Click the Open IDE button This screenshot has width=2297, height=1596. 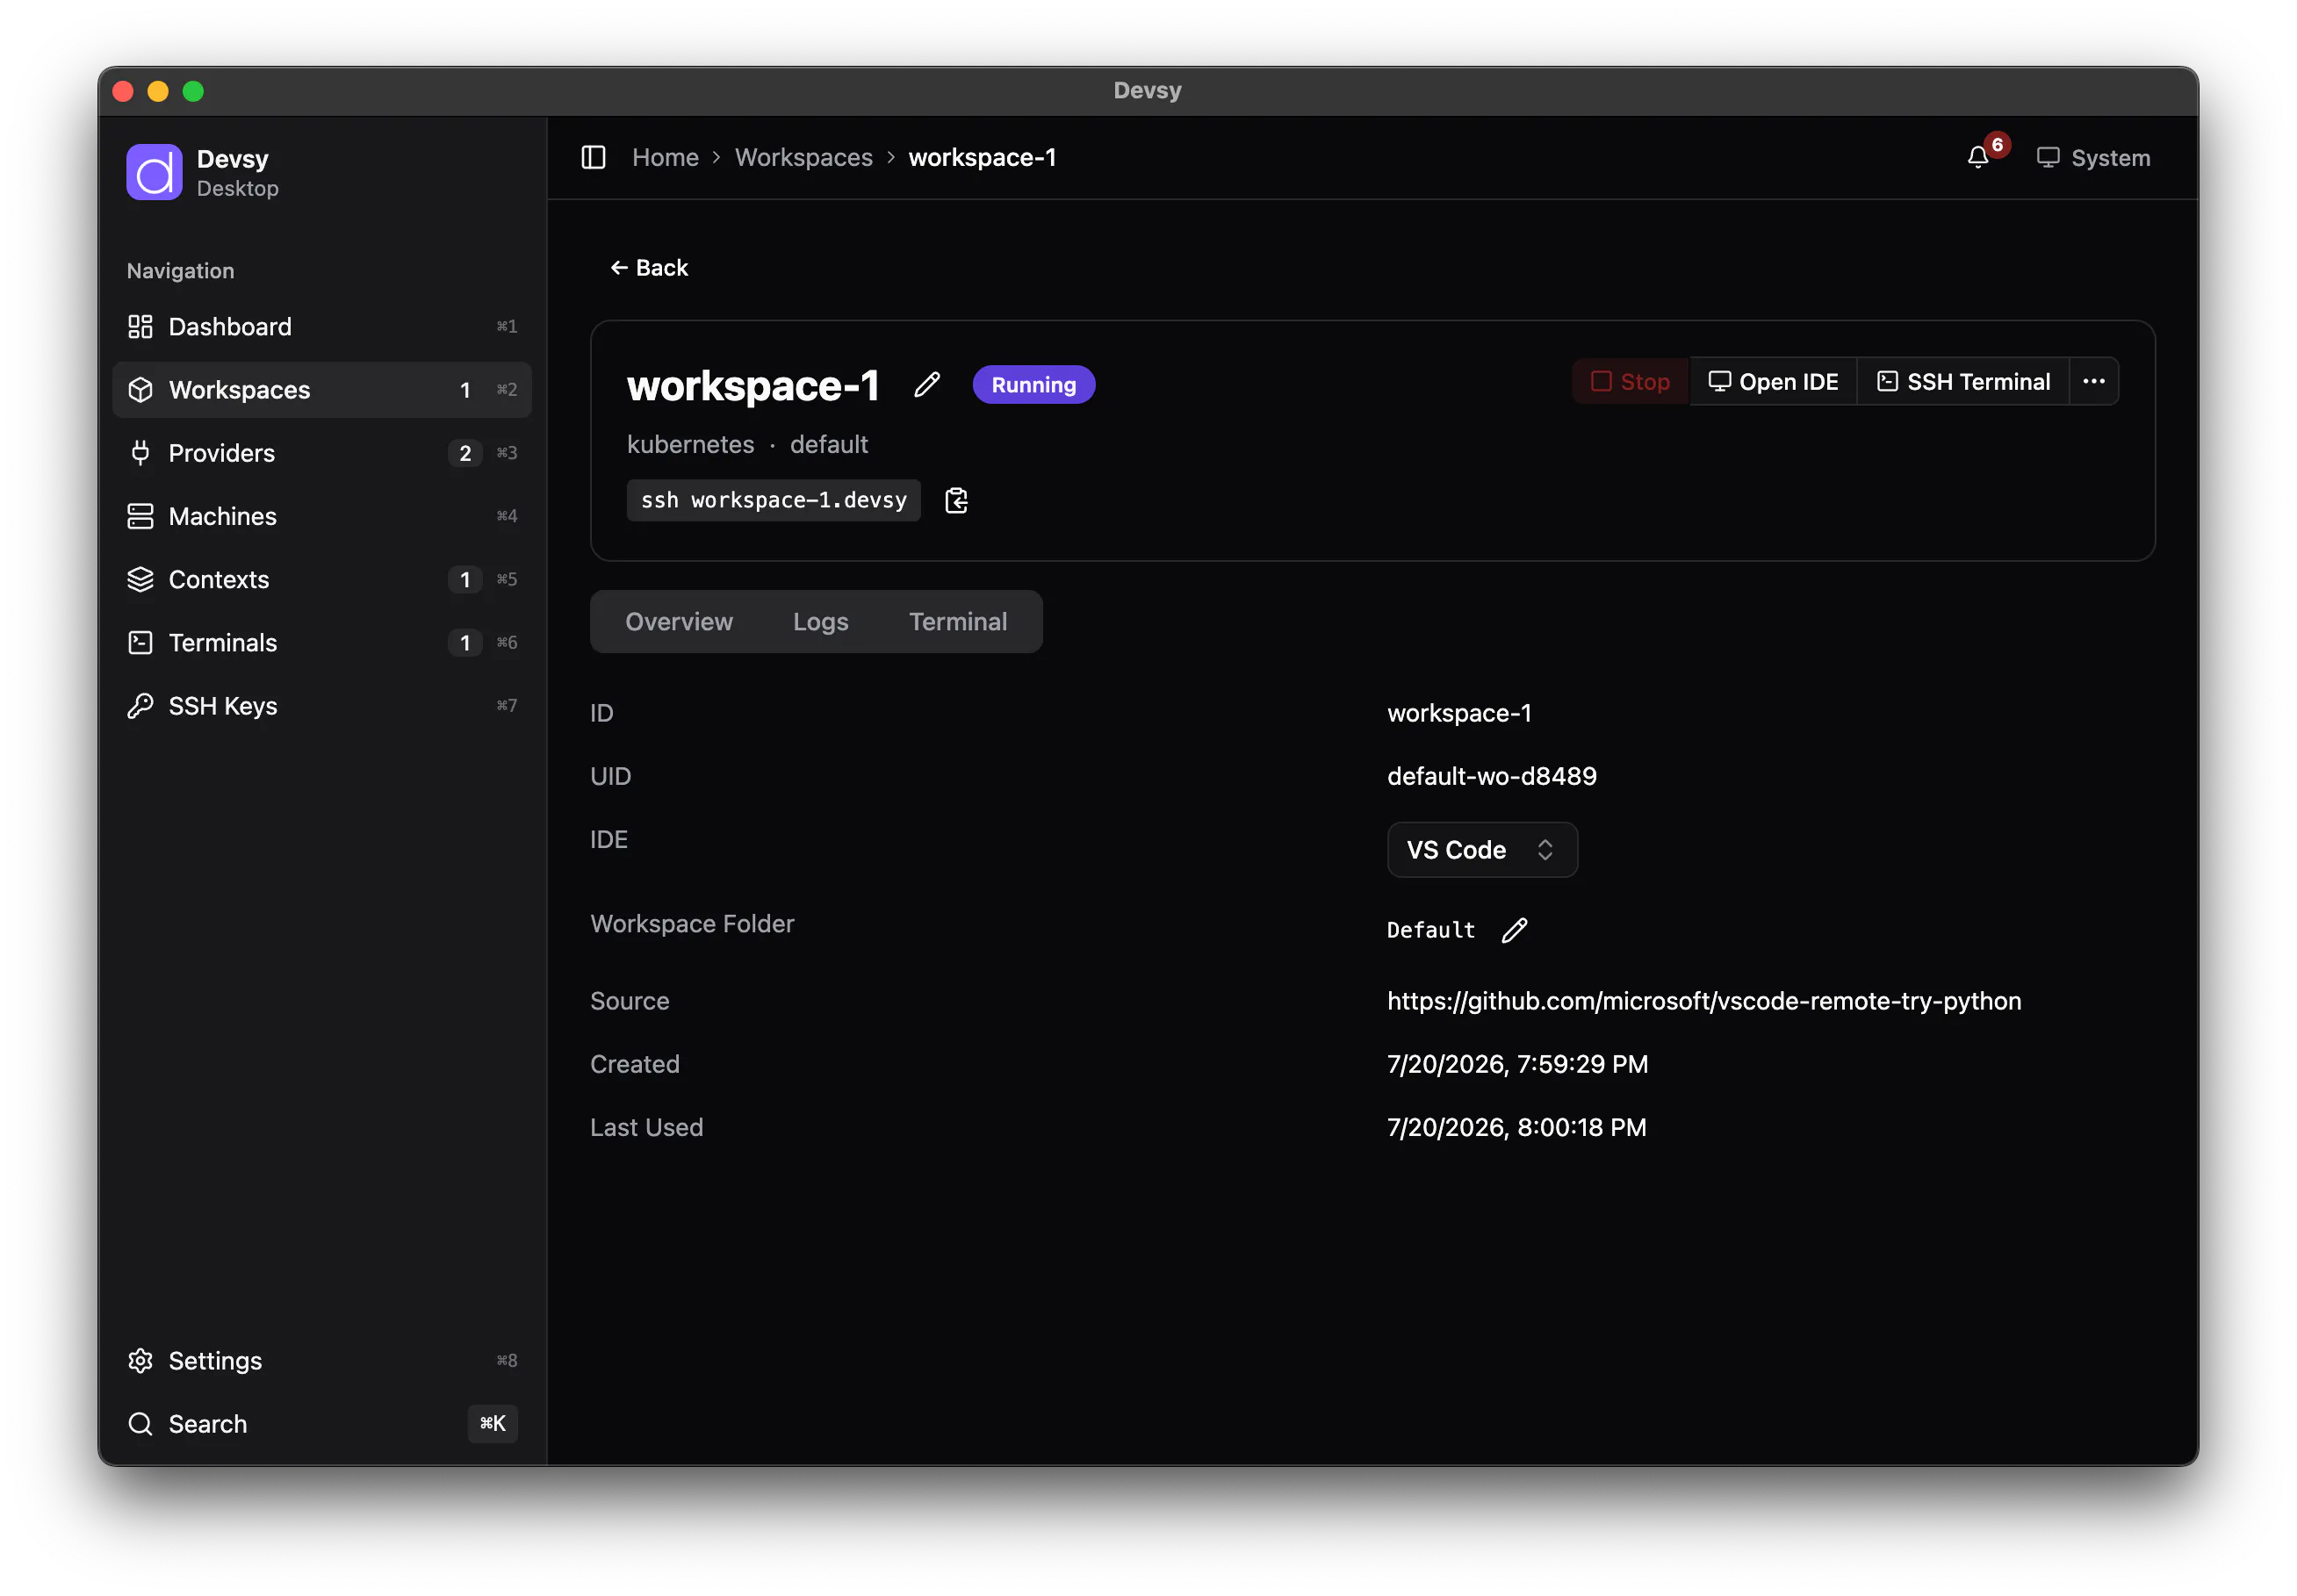(1773, 381)
